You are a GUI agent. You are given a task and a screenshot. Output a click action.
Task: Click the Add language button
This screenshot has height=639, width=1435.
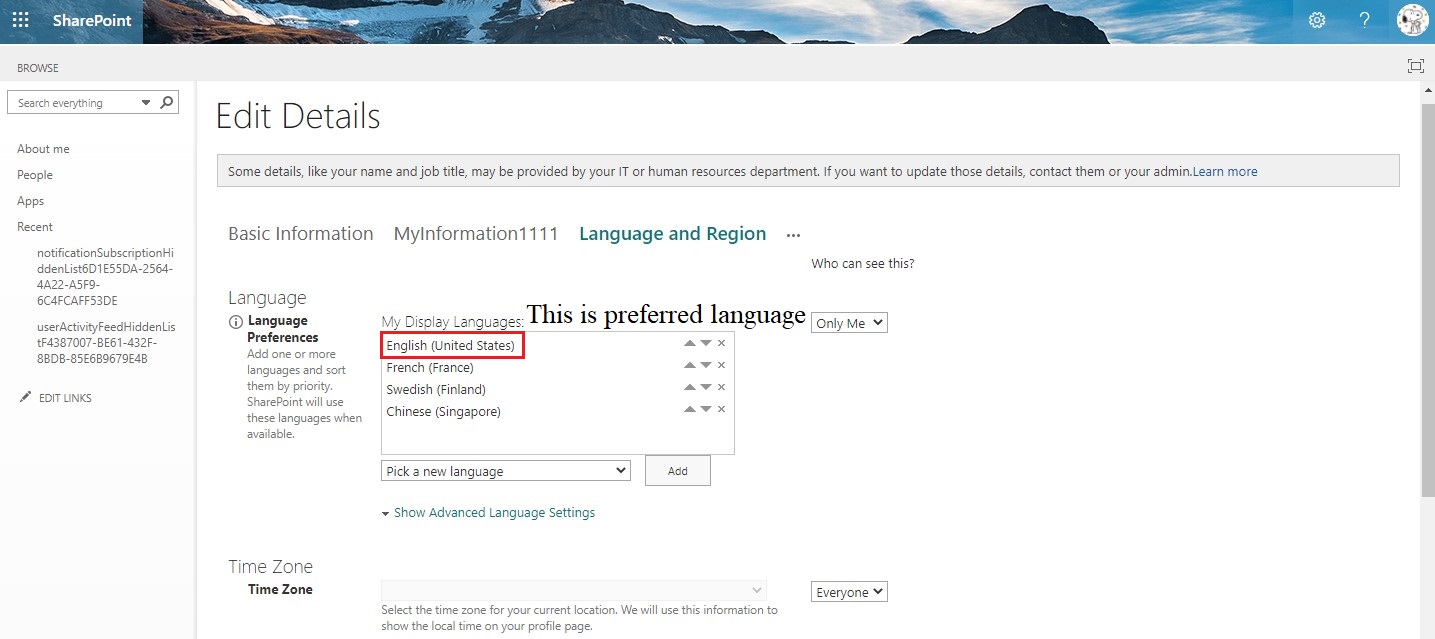pyautogui.click(x=677, y=470)
